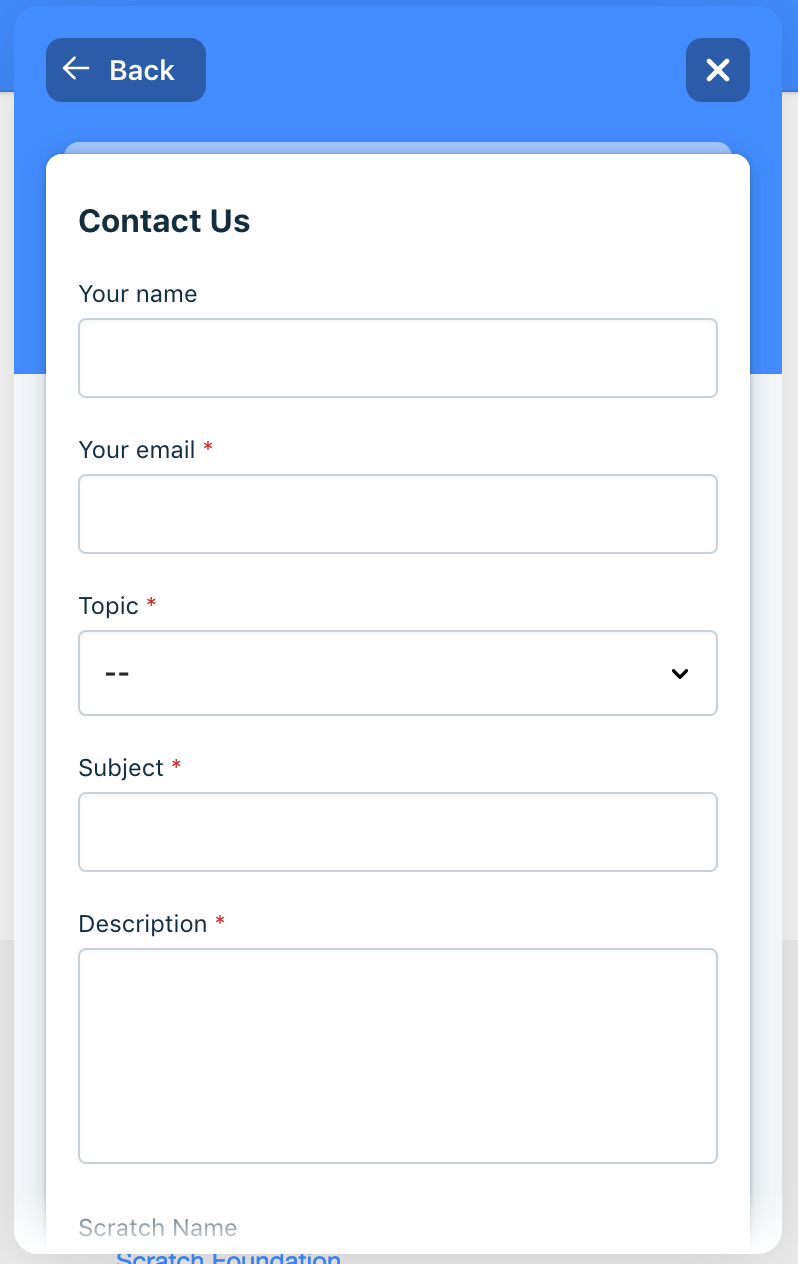Click the red asterisk beside Description
Viewport: 798px width, 1264px height.
click(x=220, y=921)
